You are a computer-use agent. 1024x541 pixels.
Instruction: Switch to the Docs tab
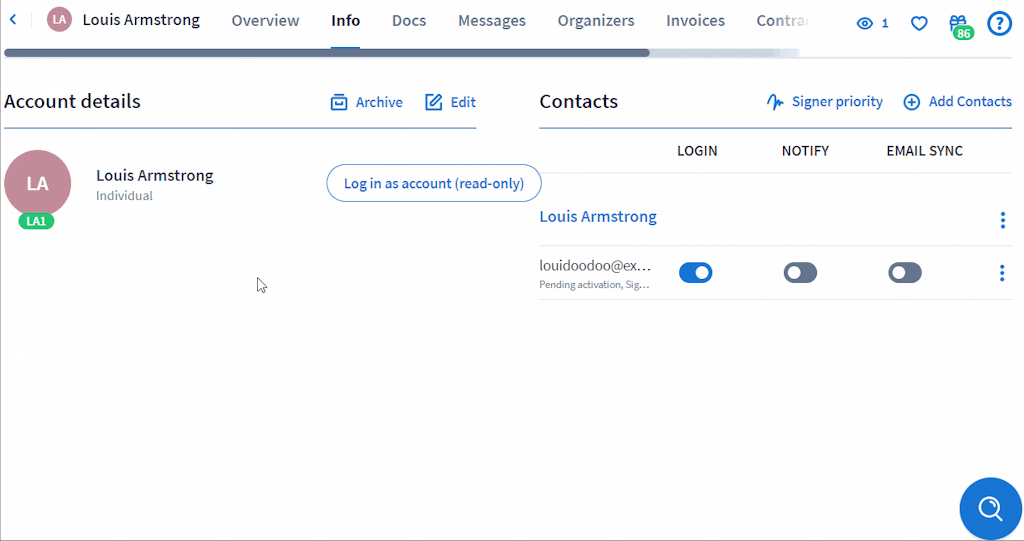tap(409, 20)
